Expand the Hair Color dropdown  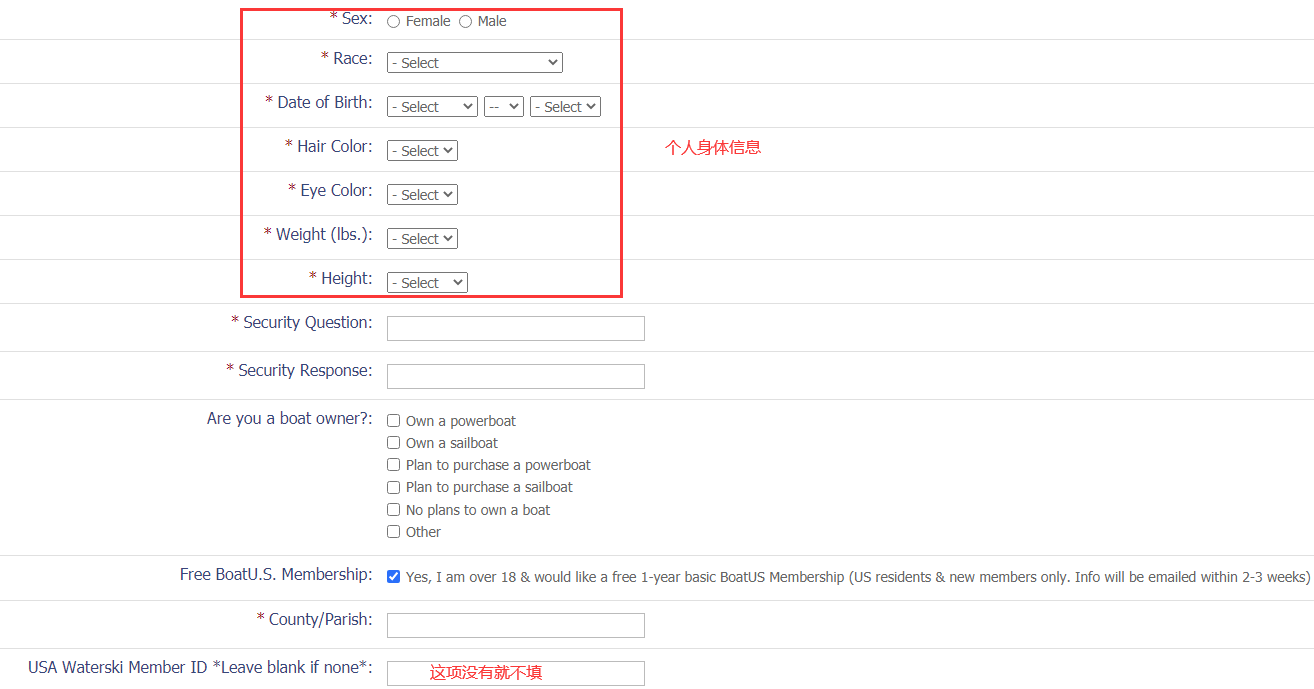(x=422, y=151)
